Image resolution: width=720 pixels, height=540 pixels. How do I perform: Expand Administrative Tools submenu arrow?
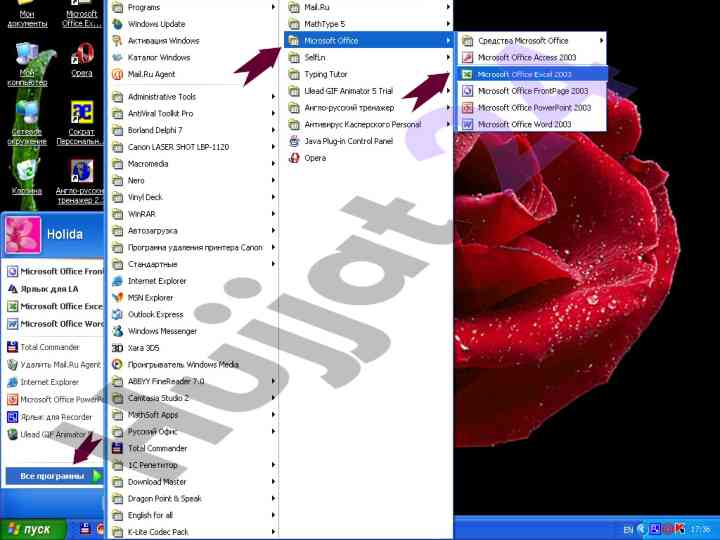(273, 97)
